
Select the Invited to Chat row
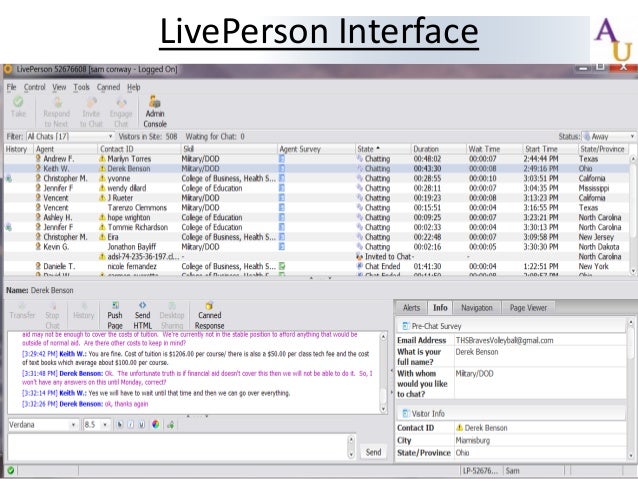pyautogui.click(x=317, y=256)
